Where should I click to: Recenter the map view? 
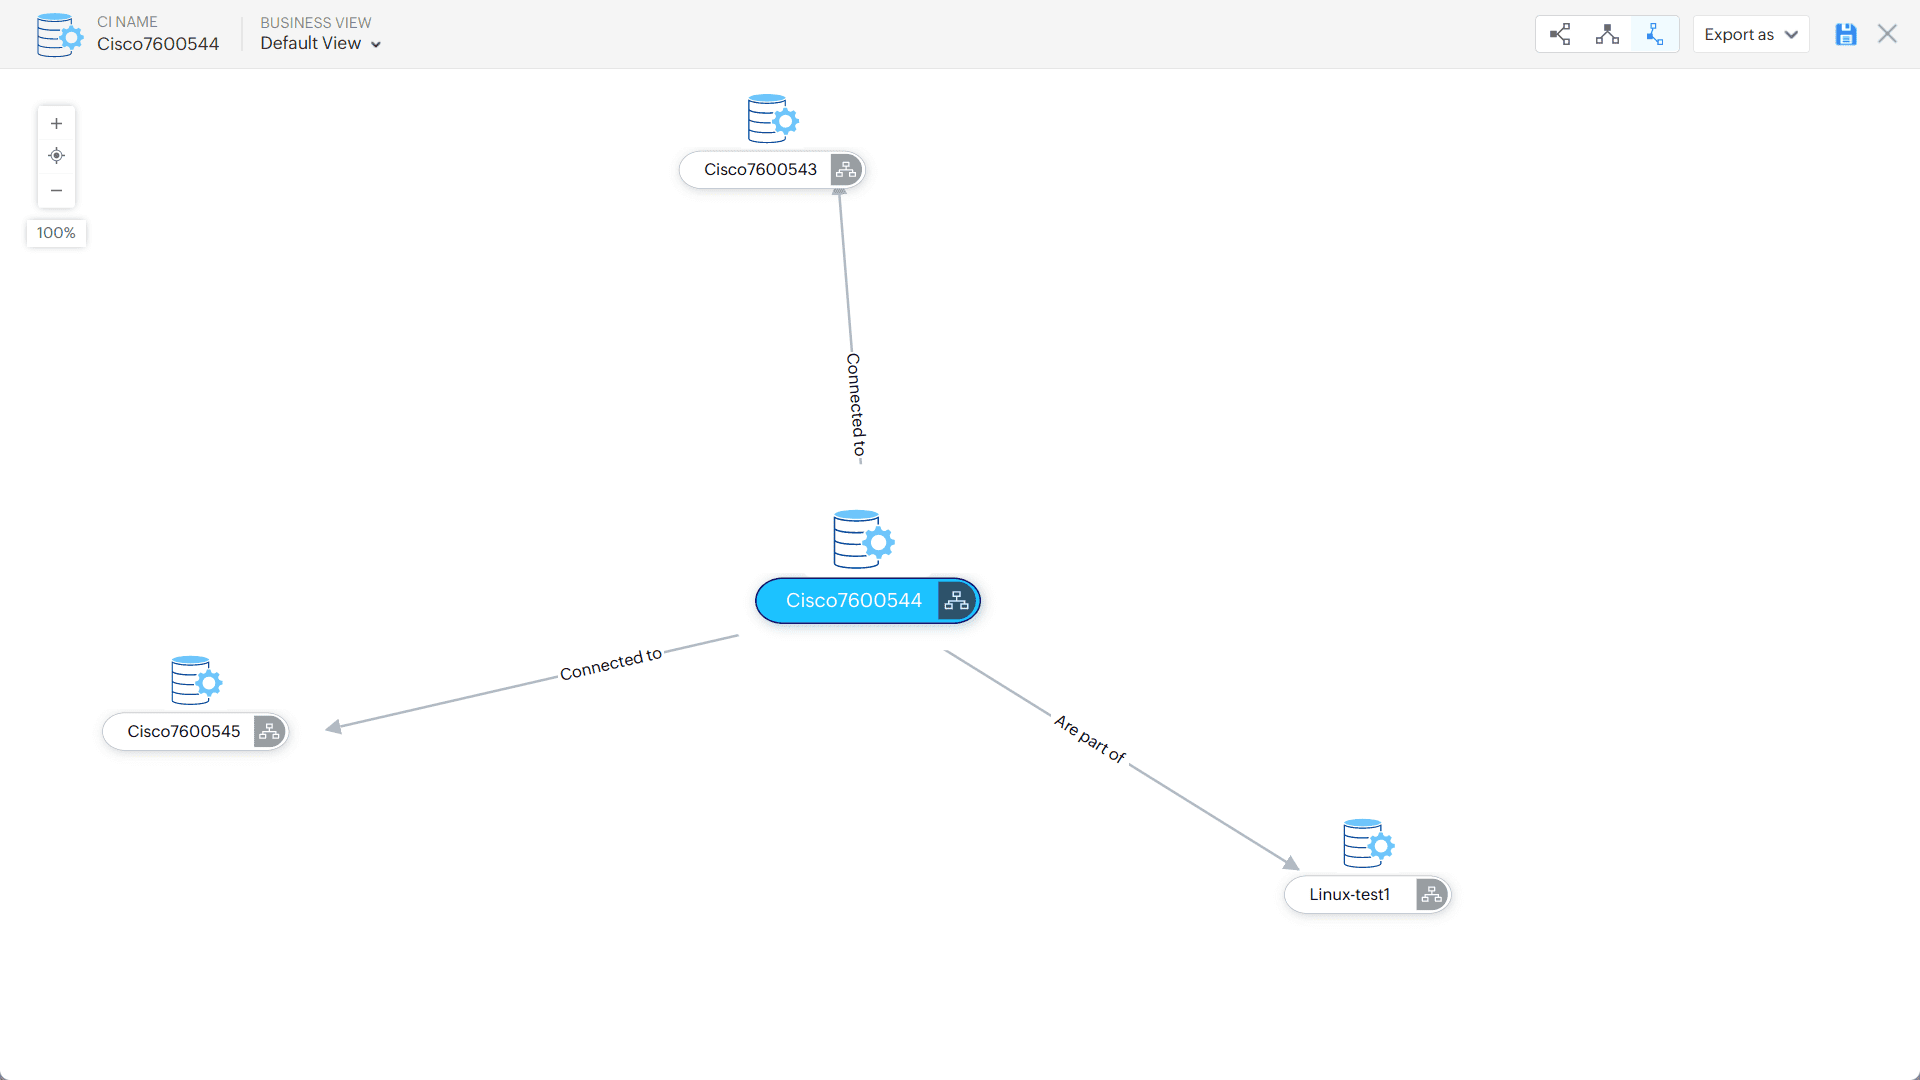(57, 156)
